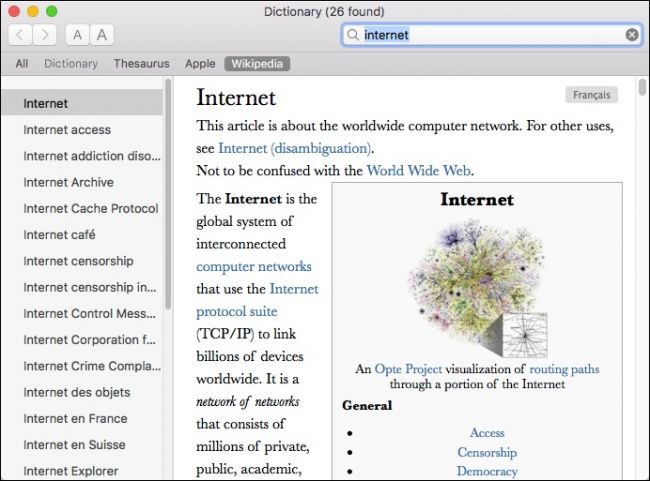This screenshot has height=481, width=650.
Task: Open 'Internet Corporation f...' result
Action: coord(82,340)
